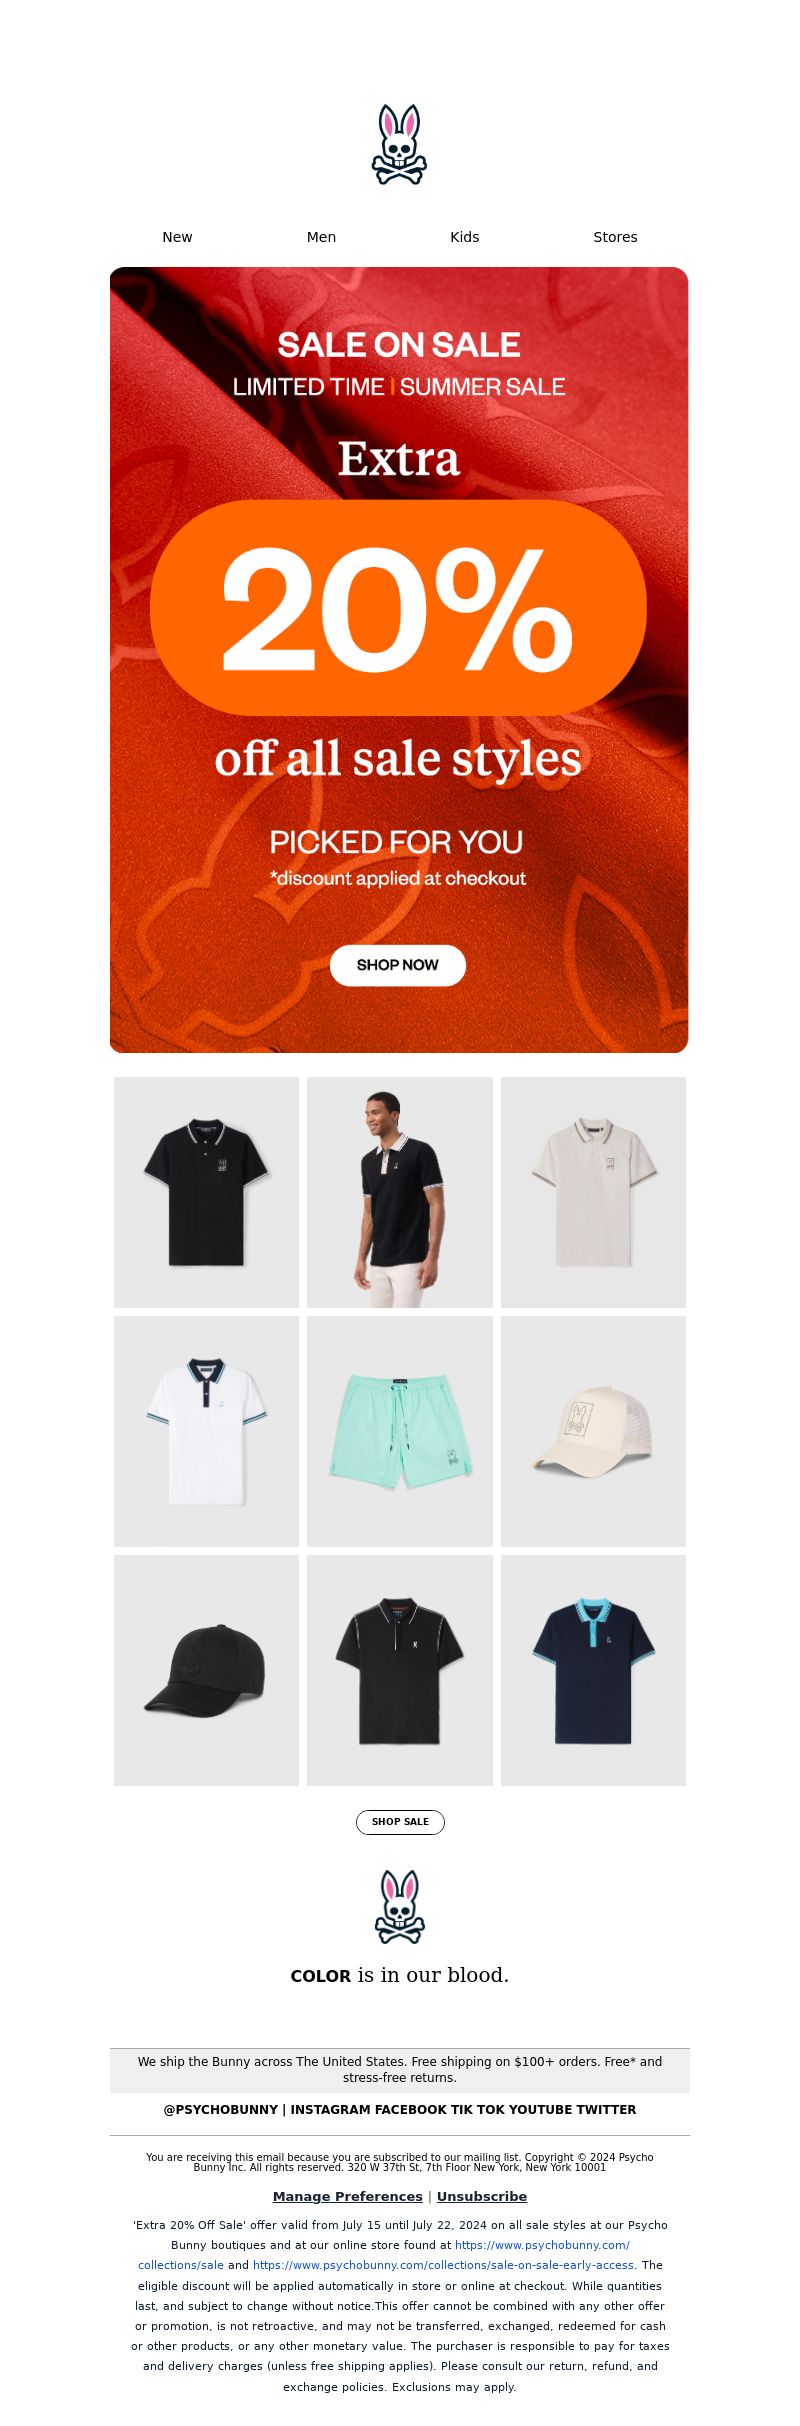Click the bunny skull logo above the tagline
The image size is (800, 2426).
click(x=399, y=1906)
